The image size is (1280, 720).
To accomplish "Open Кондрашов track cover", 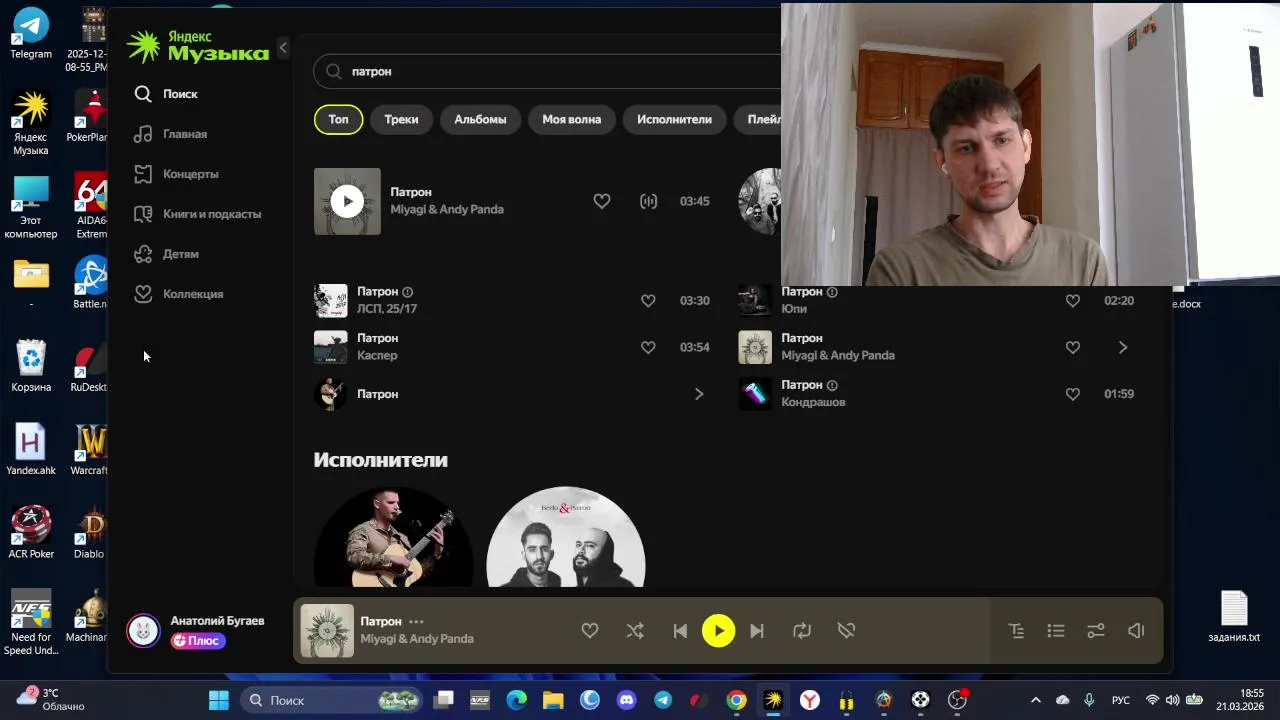I will pos(755,394).
